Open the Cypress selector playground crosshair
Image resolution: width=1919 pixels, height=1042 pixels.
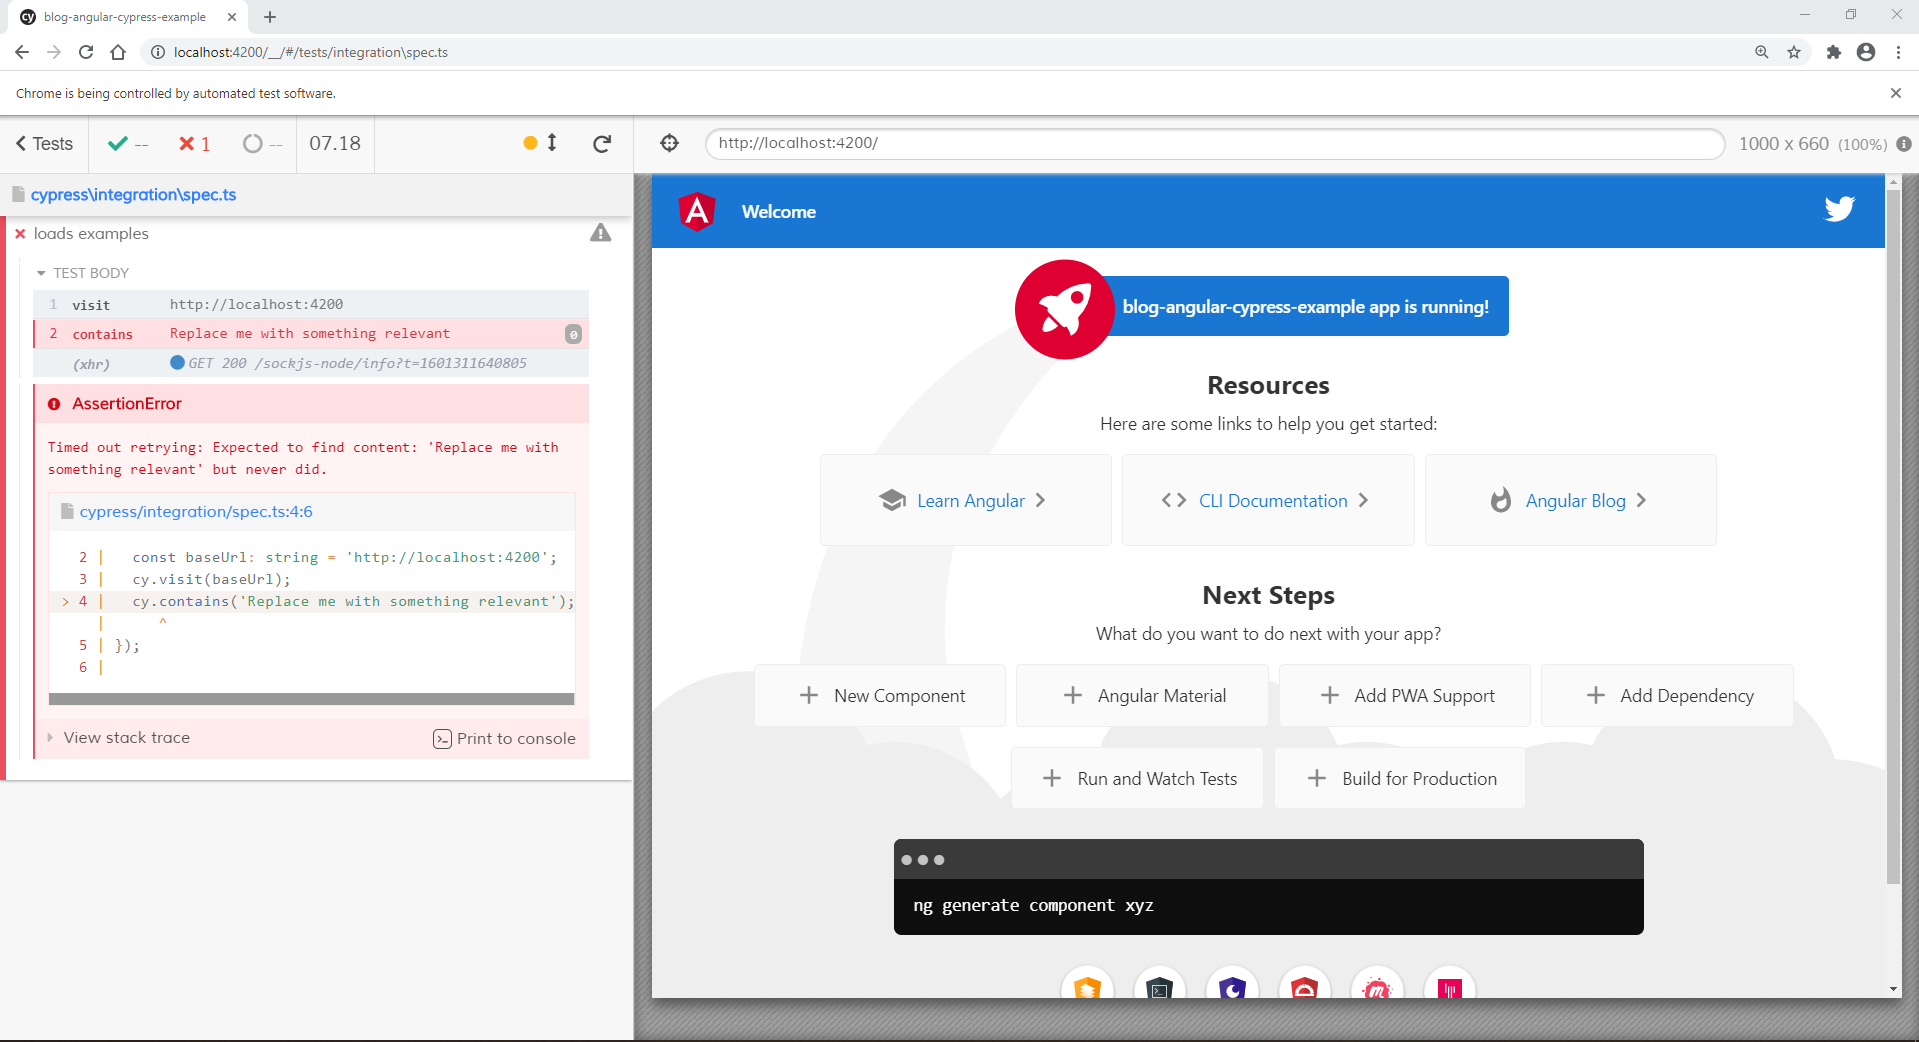pyautogui.click(x=670, y=143)
